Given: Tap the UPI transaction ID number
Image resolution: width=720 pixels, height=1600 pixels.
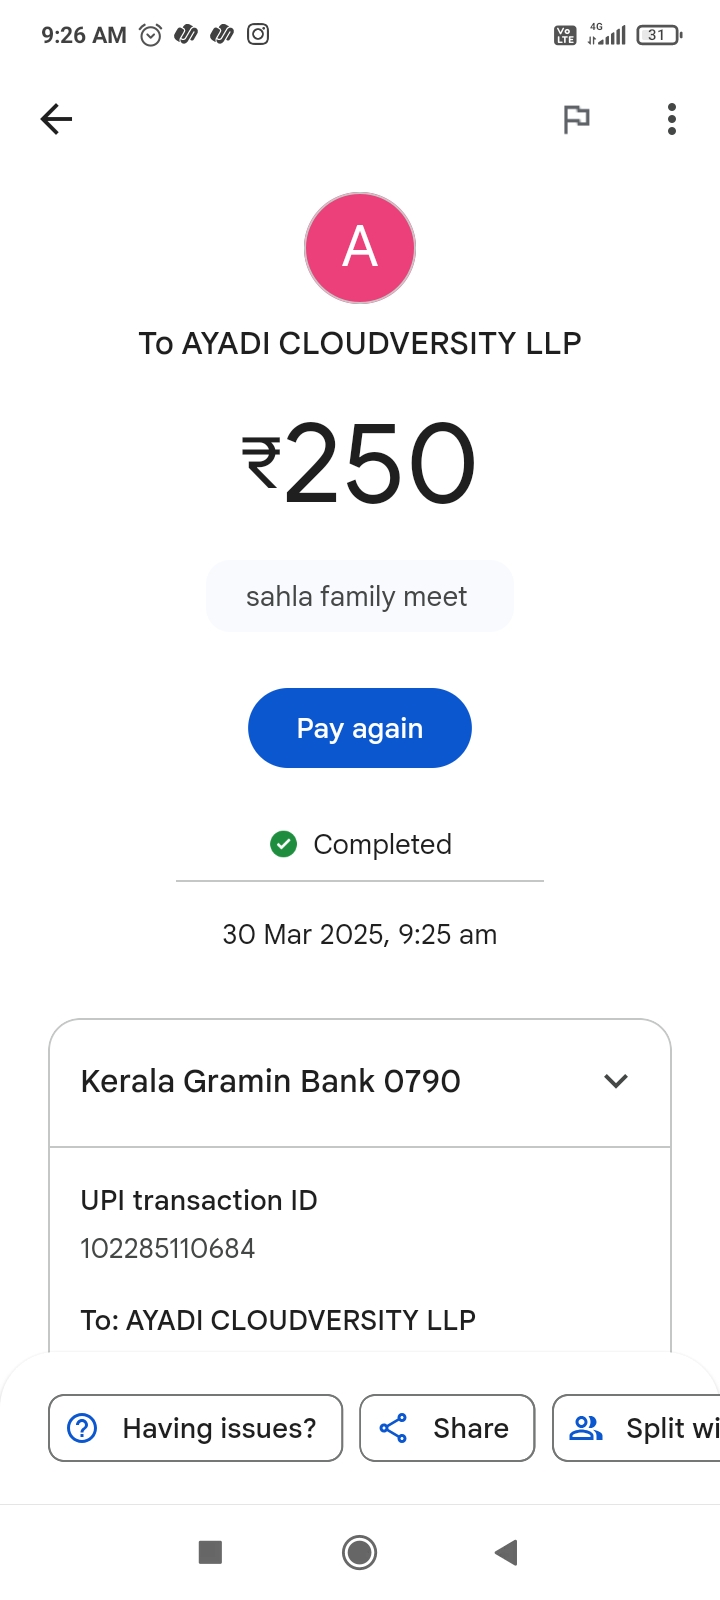Looking at the screenshot, I should tap(168, 1248).
